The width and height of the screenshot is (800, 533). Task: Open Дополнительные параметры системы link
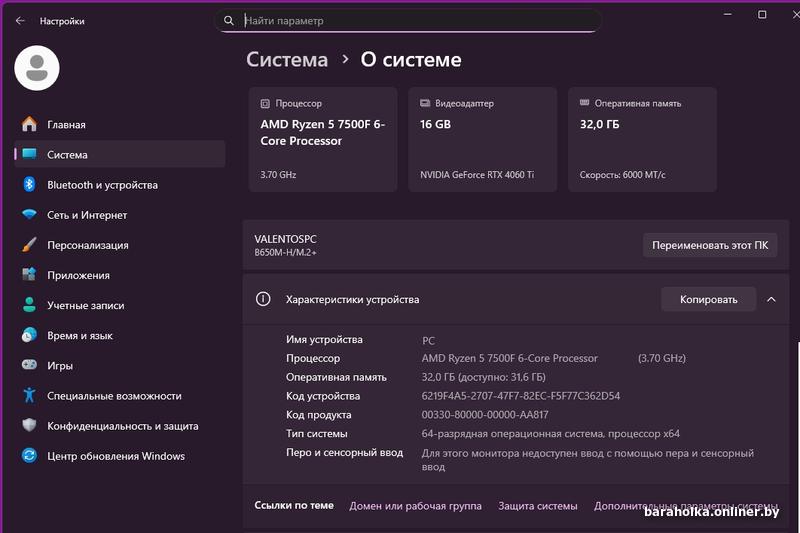click(686, 505)
